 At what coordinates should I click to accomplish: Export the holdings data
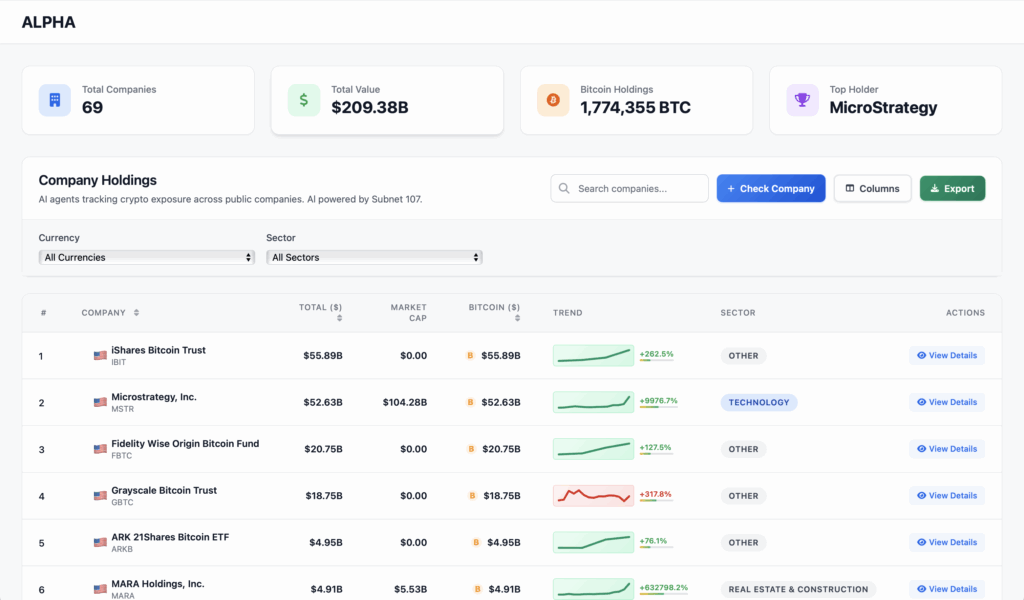[952, 188]
